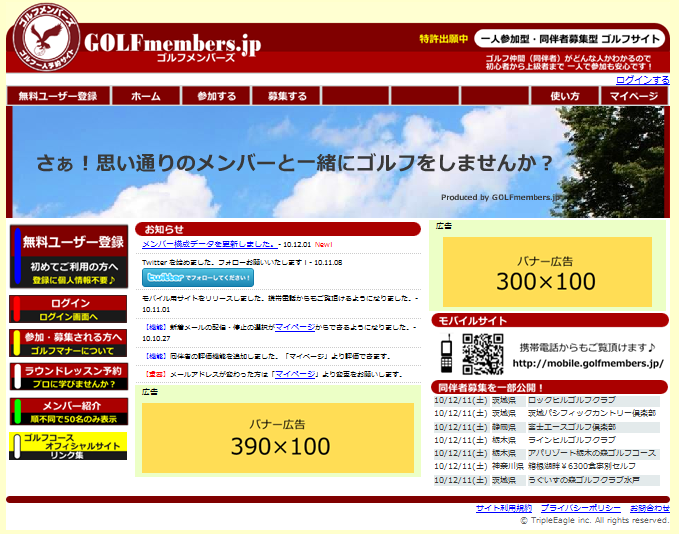Click the うぐいすの森ゴルフクラブ水戸 row
Image resolution: width=679 pixels, height=534 pixels.
[x=546, y=480]
